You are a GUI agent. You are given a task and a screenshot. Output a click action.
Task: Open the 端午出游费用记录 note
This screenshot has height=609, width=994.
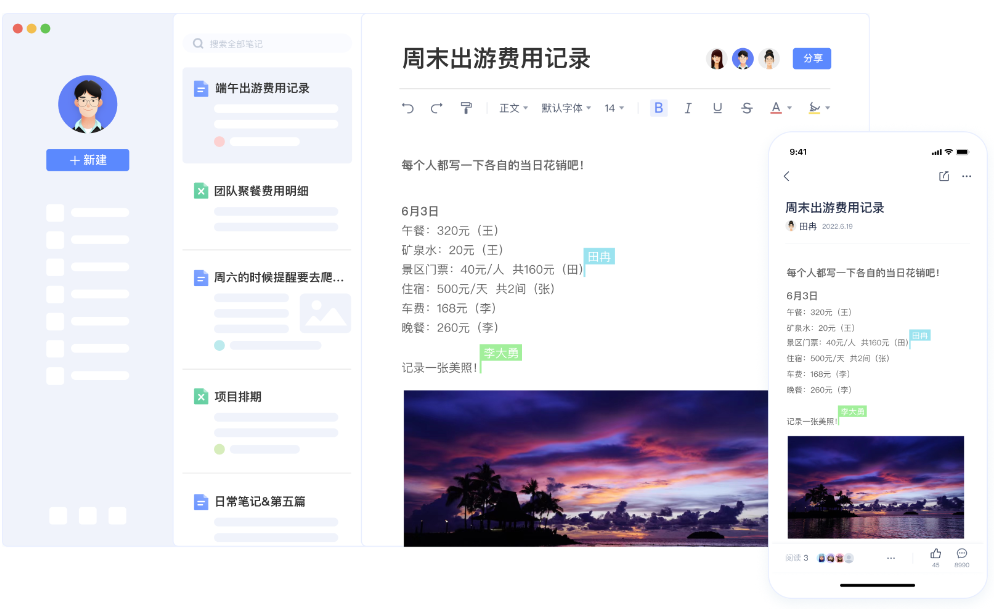pyautogui.click(x=267, y=115)
